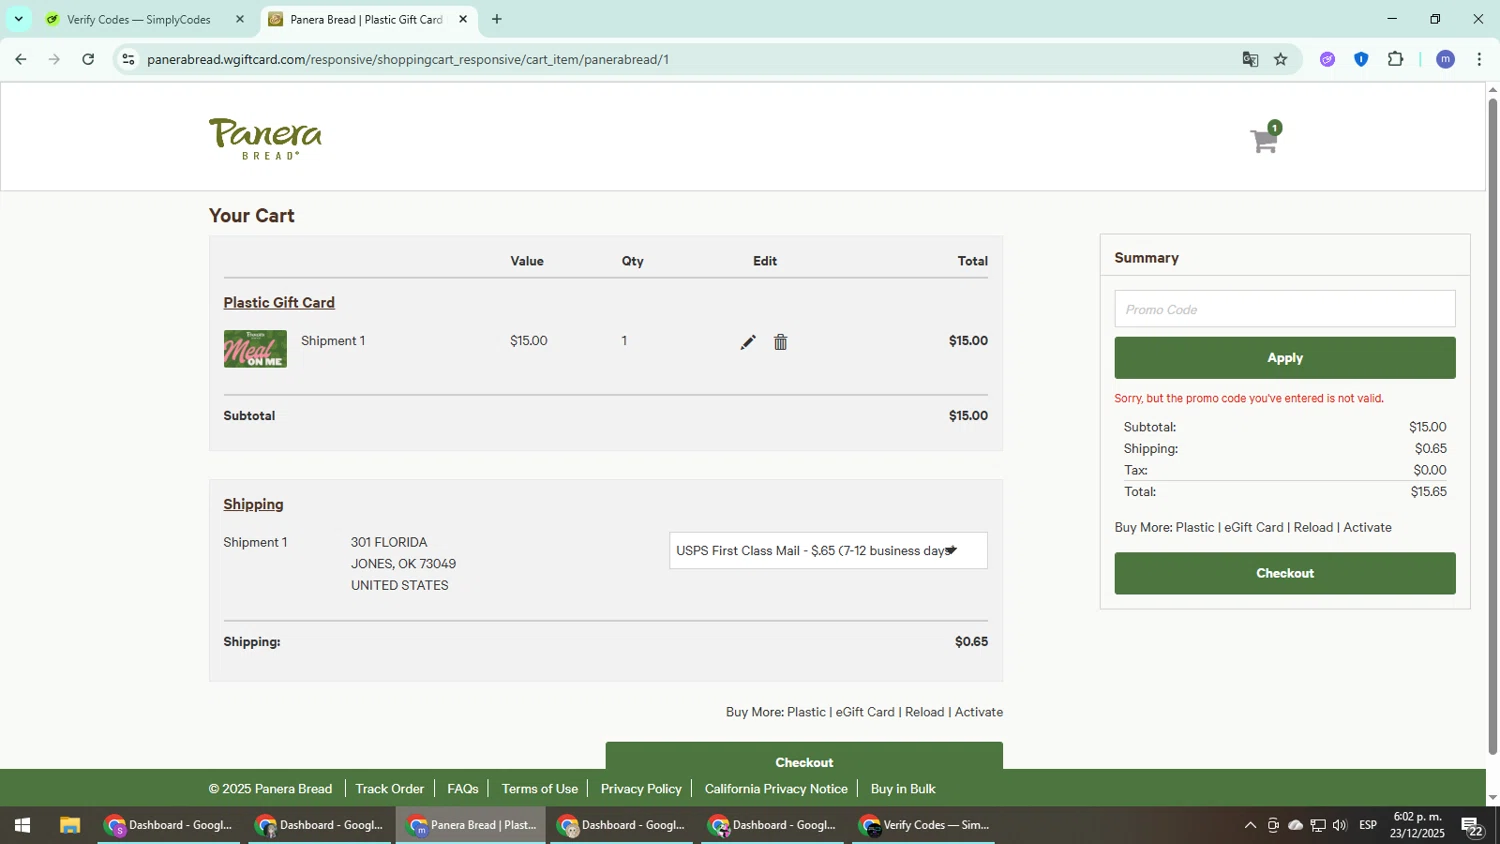This screenshot has width=1500, height=844.
Task: Open Track Order footer link
Action: point(390,789)
